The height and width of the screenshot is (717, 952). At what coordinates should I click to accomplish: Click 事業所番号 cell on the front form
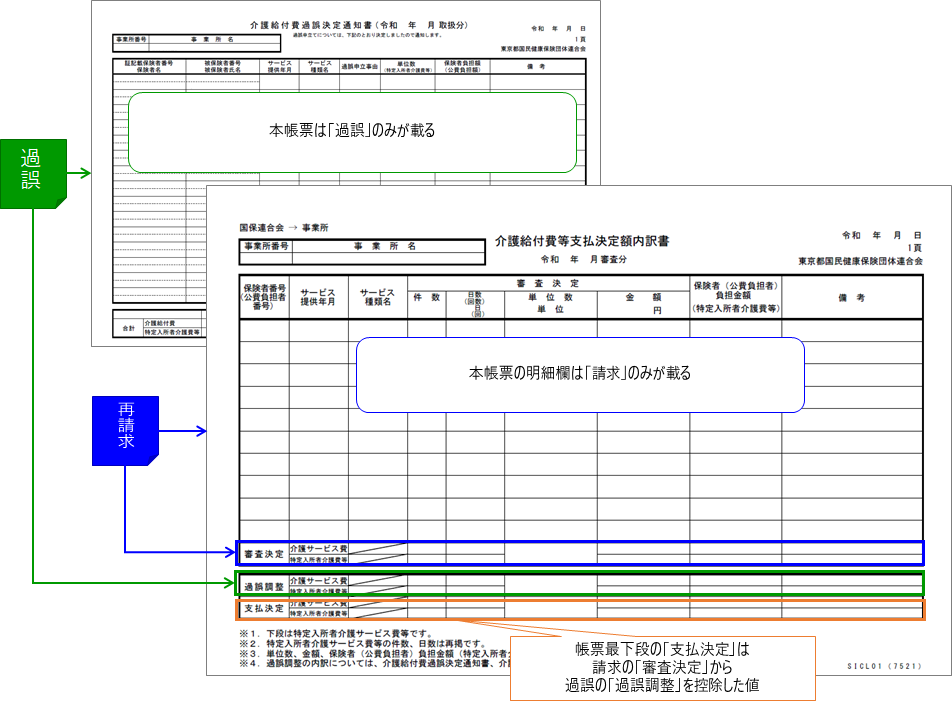pos(267,246)
